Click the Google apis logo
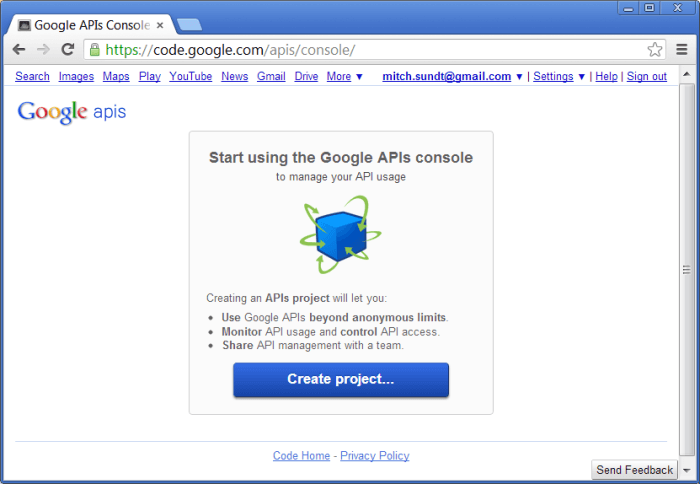The width and height of the screenshot is (700, 484). [72, 112]
